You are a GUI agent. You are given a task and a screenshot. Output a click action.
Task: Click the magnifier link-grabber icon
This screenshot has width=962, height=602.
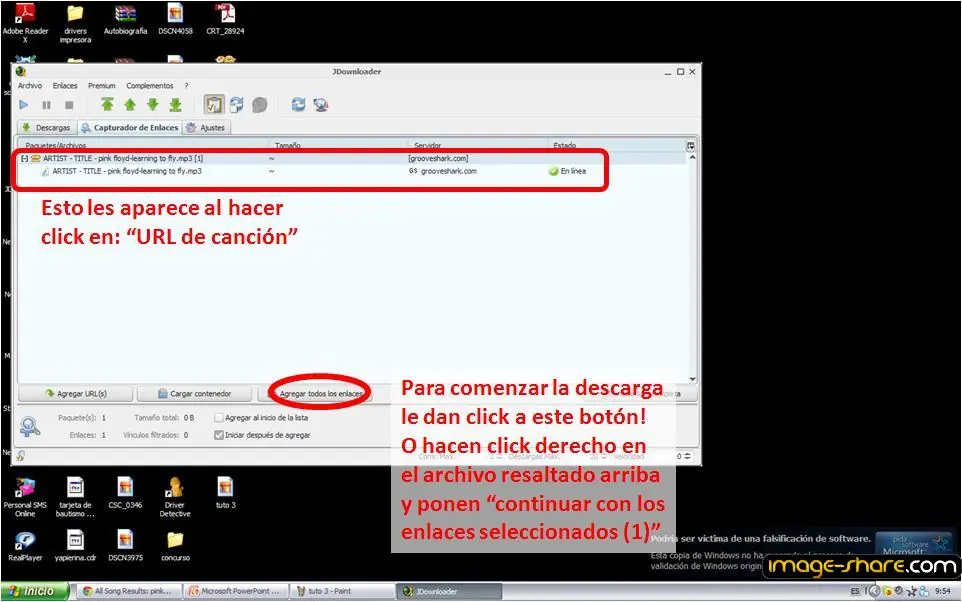click(30, 426)
